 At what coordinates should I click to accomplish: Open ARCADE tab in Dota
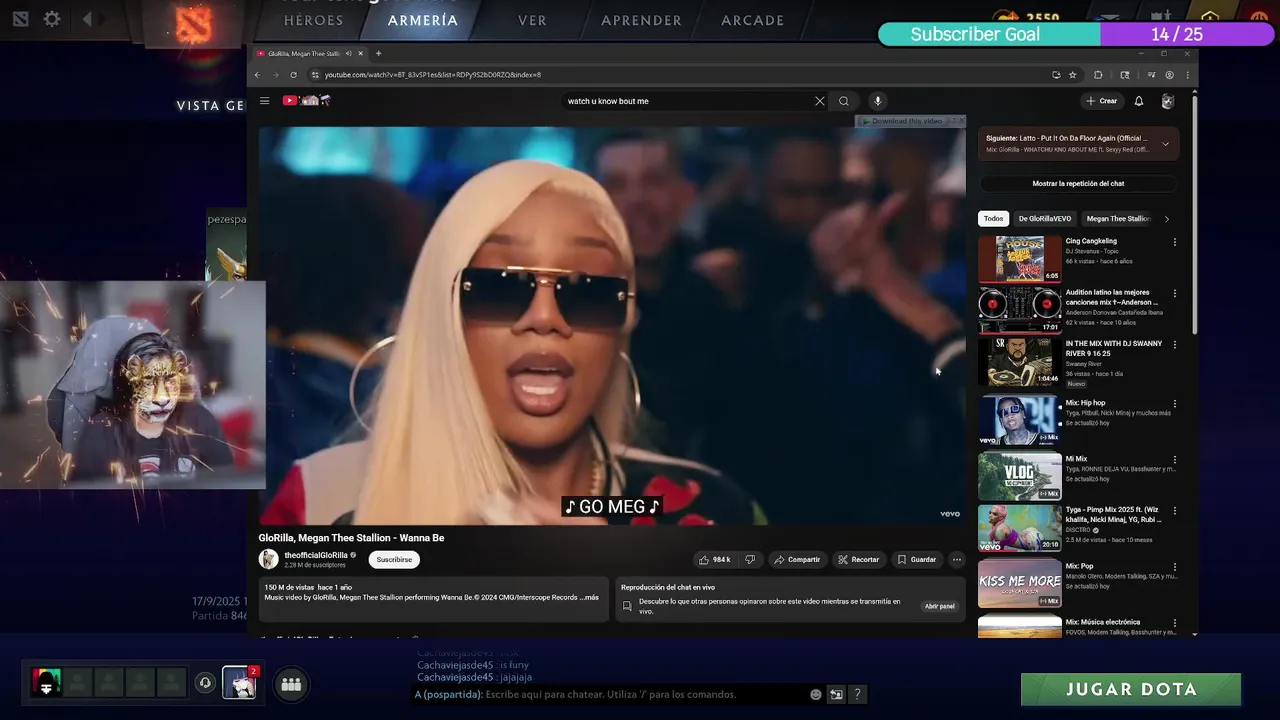coord(752,20)
